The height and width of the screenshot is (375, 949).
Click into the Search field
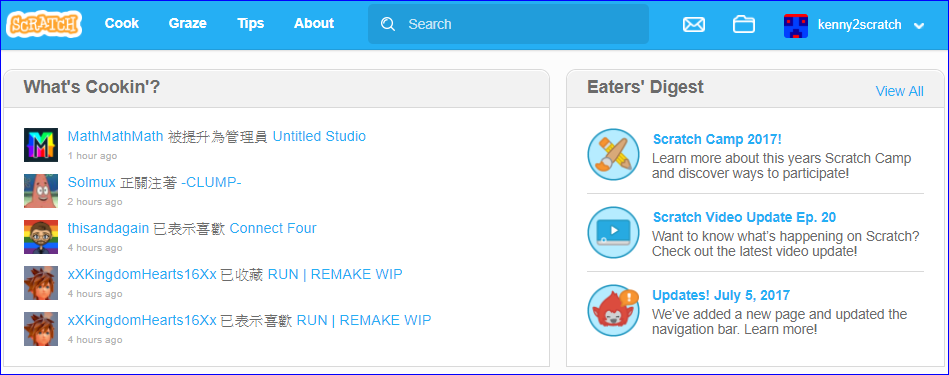(508, 24)
